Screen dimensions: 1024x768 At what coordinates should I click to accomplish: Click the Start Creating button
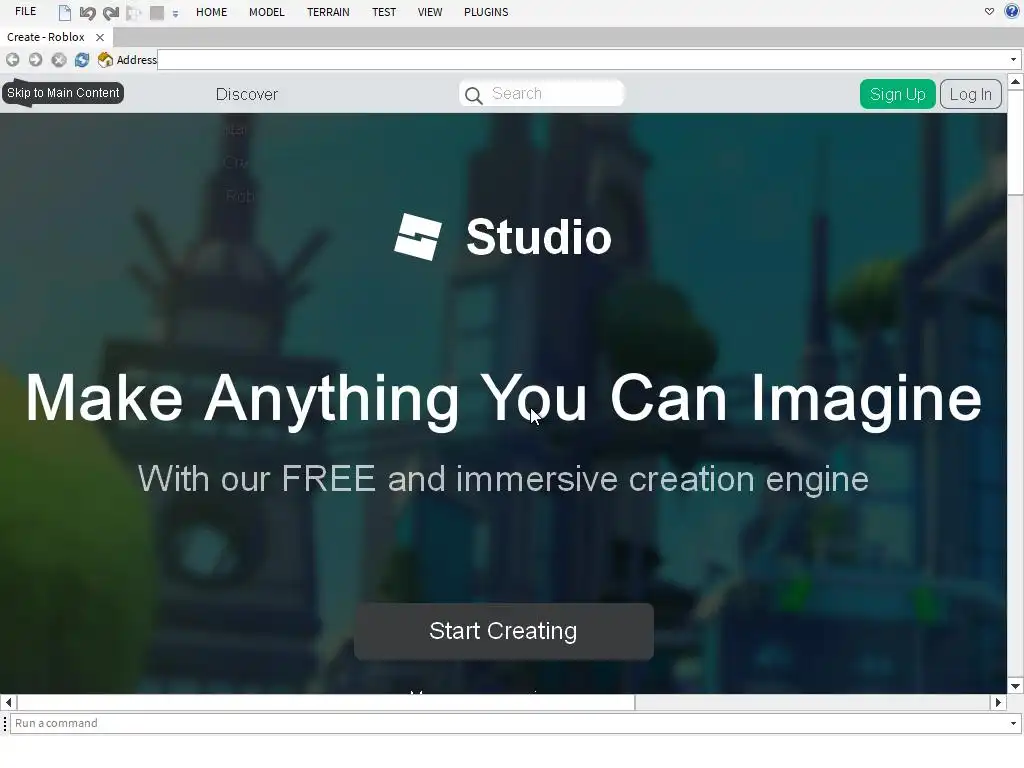pyautogui.click(x=504, y=631)
